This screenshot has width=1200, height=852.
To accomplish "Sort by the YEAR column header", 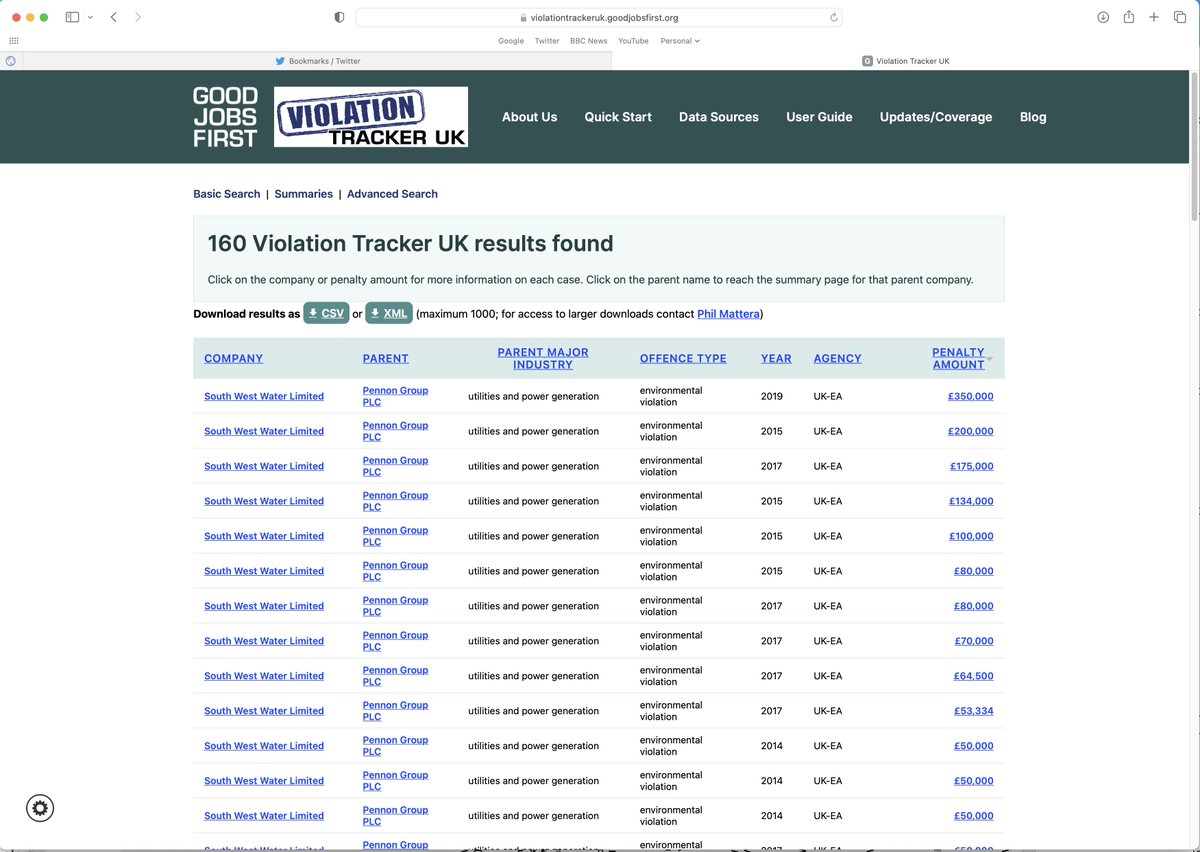I will (776, 358).
